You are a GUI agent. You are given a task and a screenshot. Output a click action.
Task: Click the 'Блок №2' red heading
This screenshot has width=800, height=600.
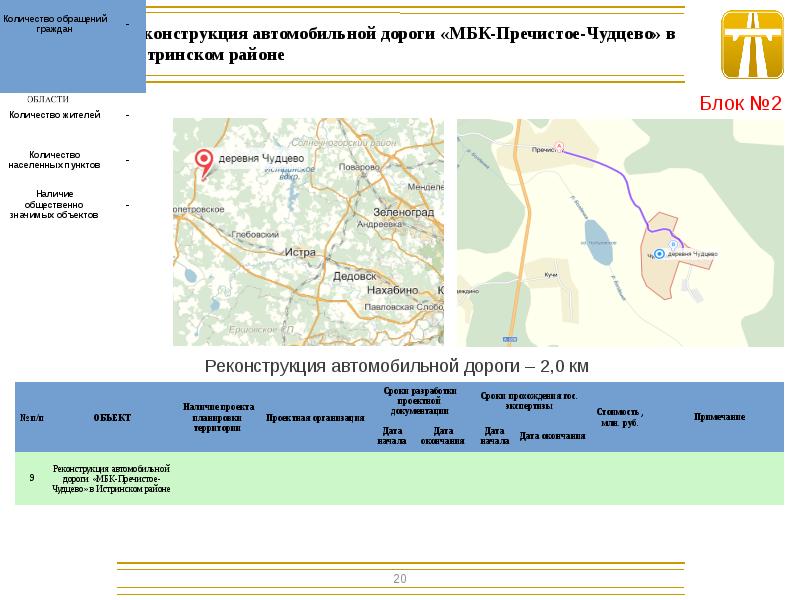point(739,104)
